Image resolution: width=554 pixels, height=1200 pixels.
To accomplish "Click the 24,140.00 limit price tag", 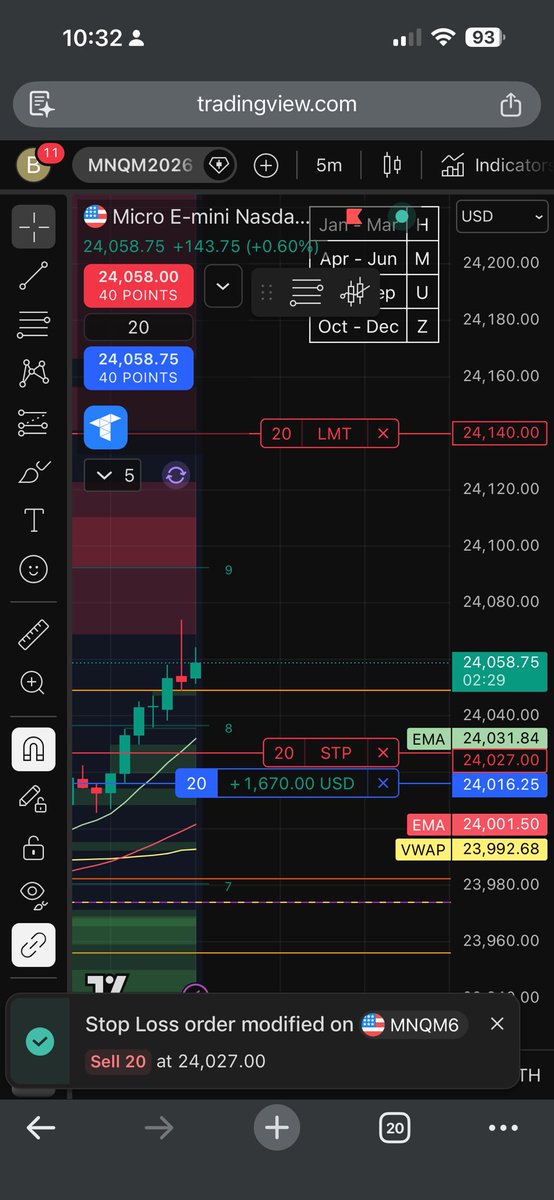I will click(499, 433).
